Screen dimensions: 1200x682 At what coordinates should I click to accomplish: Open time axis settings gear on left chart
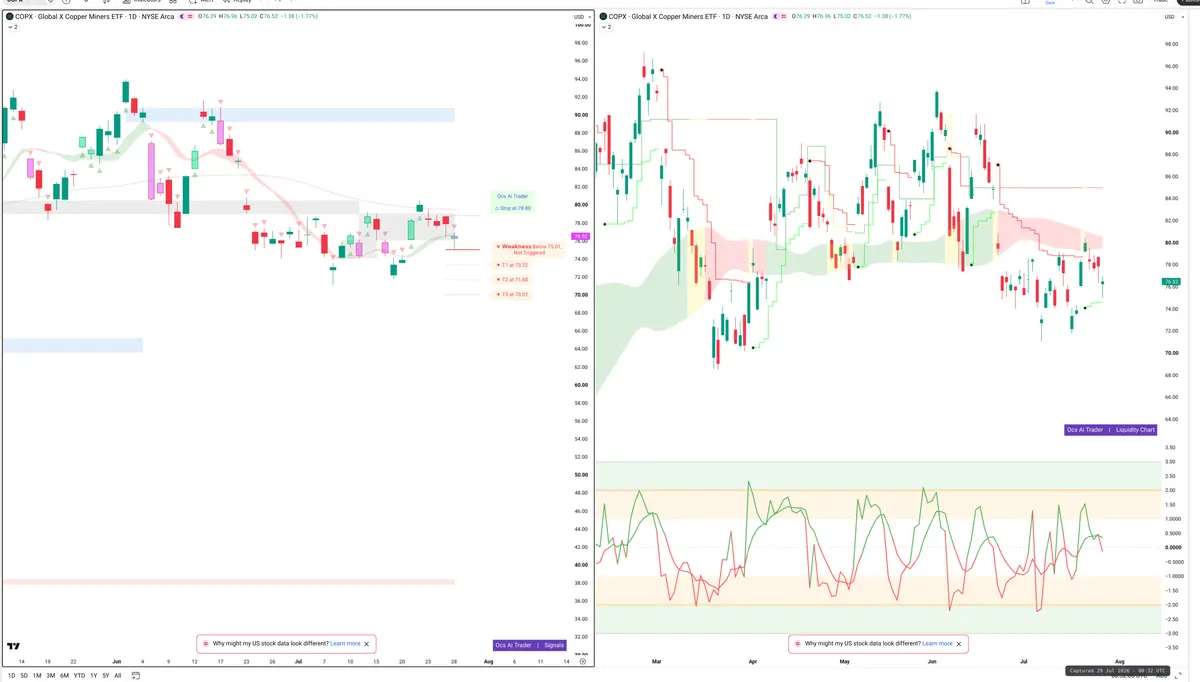click(x=583, y=661)
